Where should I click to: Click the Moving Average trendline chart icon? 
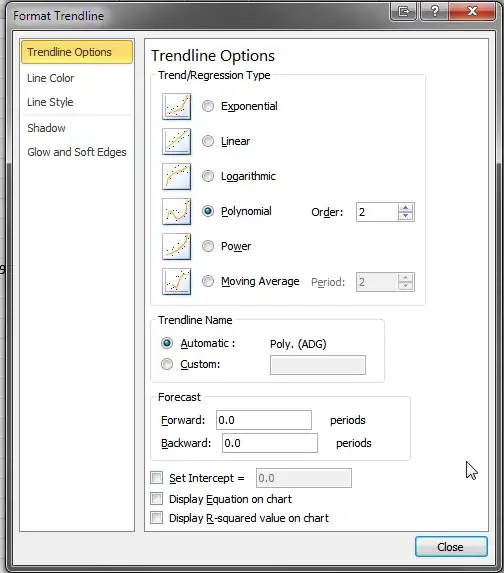tap(177, 281)
